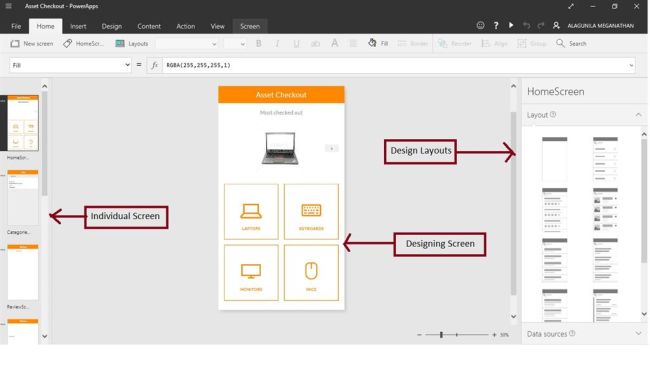Click the Reorder toolbar button
The image size is (650, 365).
pyautogui.click(x=455, y=44)
